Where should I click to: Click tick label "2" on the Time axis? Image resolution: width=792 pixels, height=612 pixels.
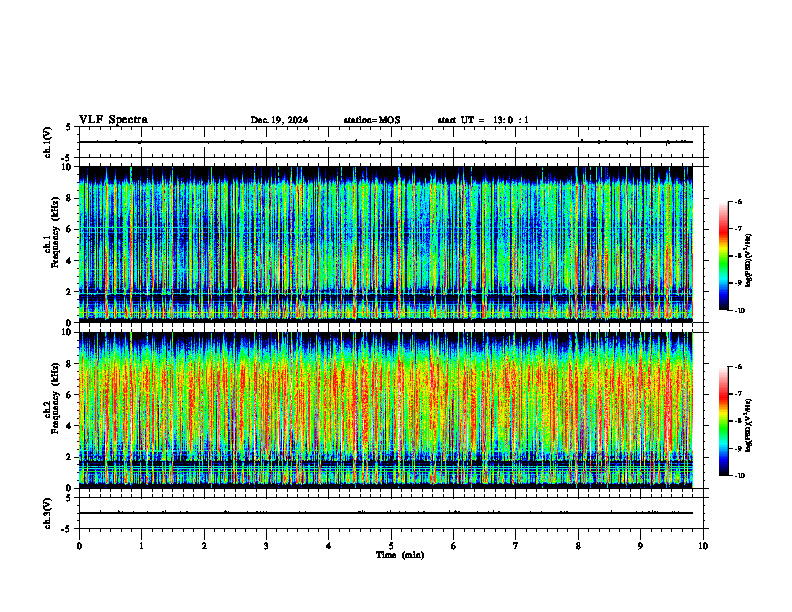(204, 546)
